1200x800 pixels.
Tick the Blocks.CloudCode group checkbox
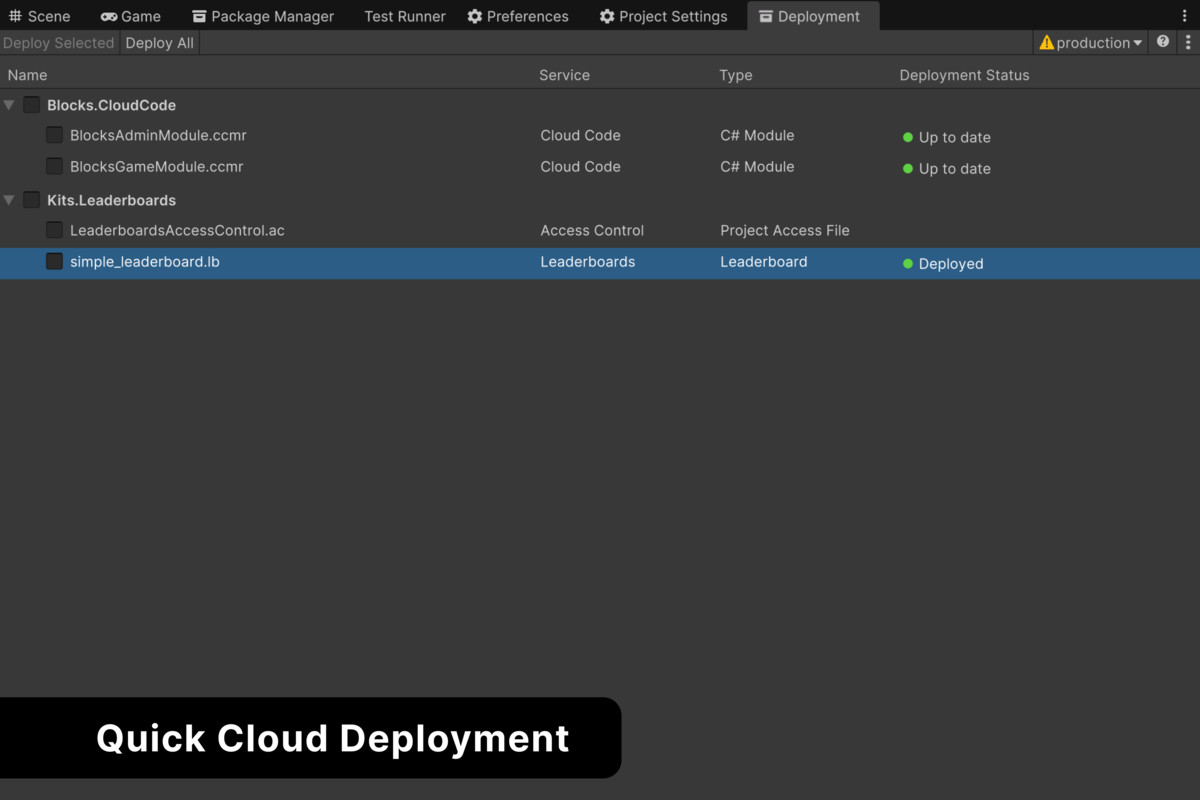coord(32,105)
